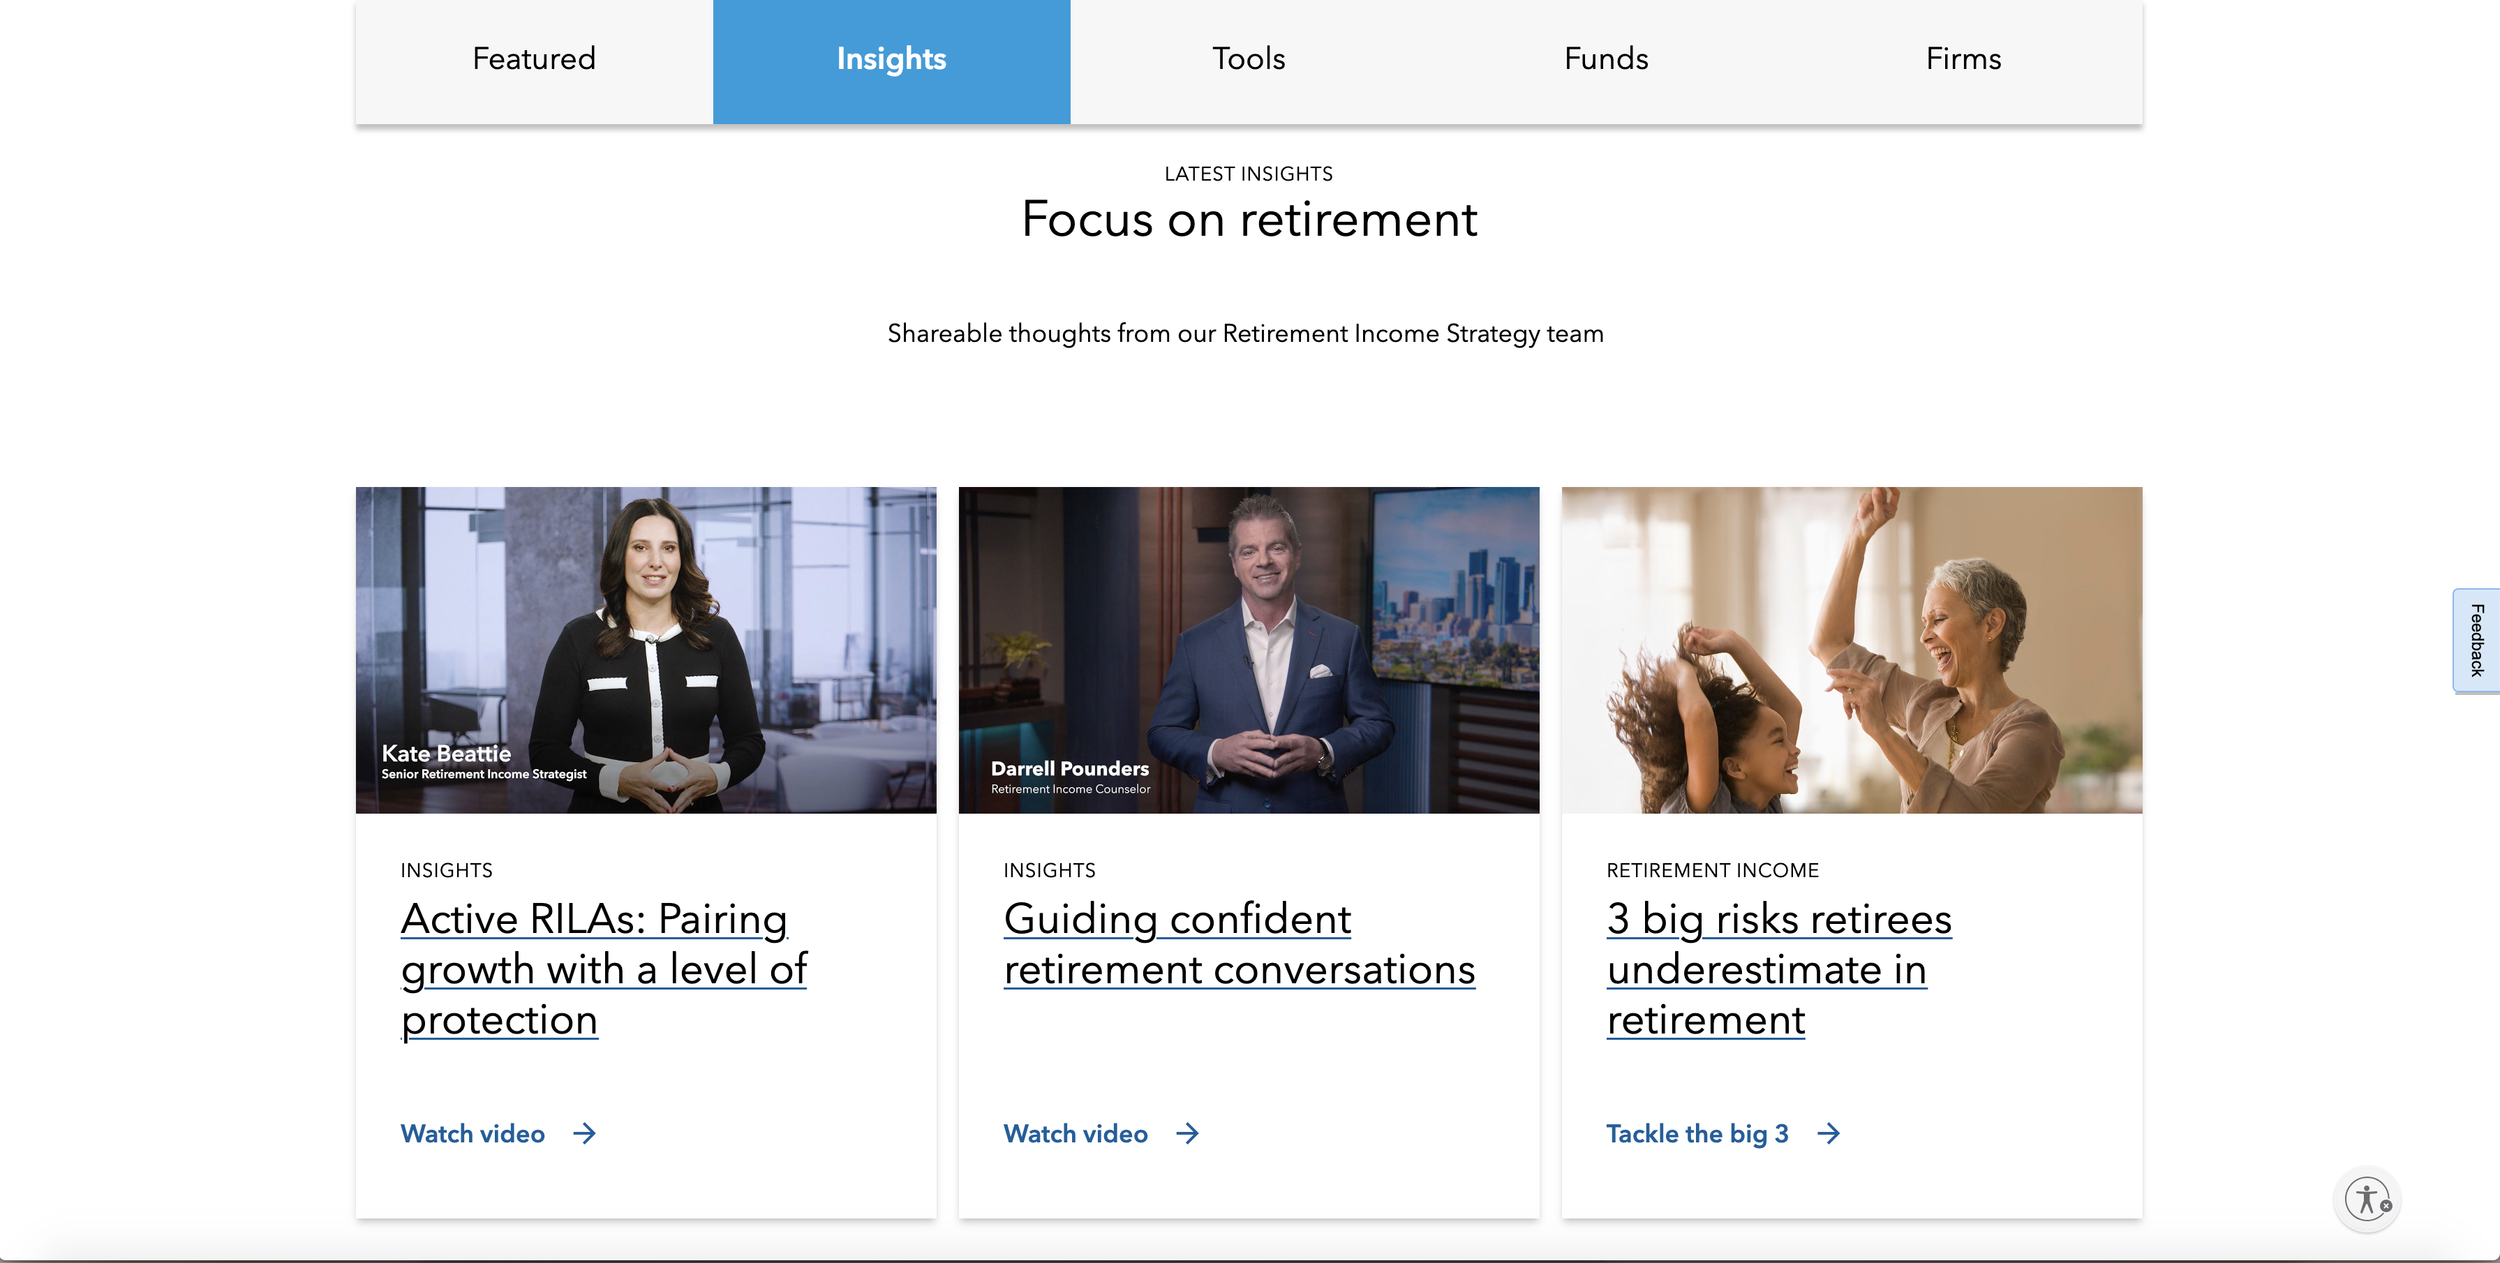Click arrow next to Tackle the big 3
2500x1263 pixels.
tap(1829, 1134)
